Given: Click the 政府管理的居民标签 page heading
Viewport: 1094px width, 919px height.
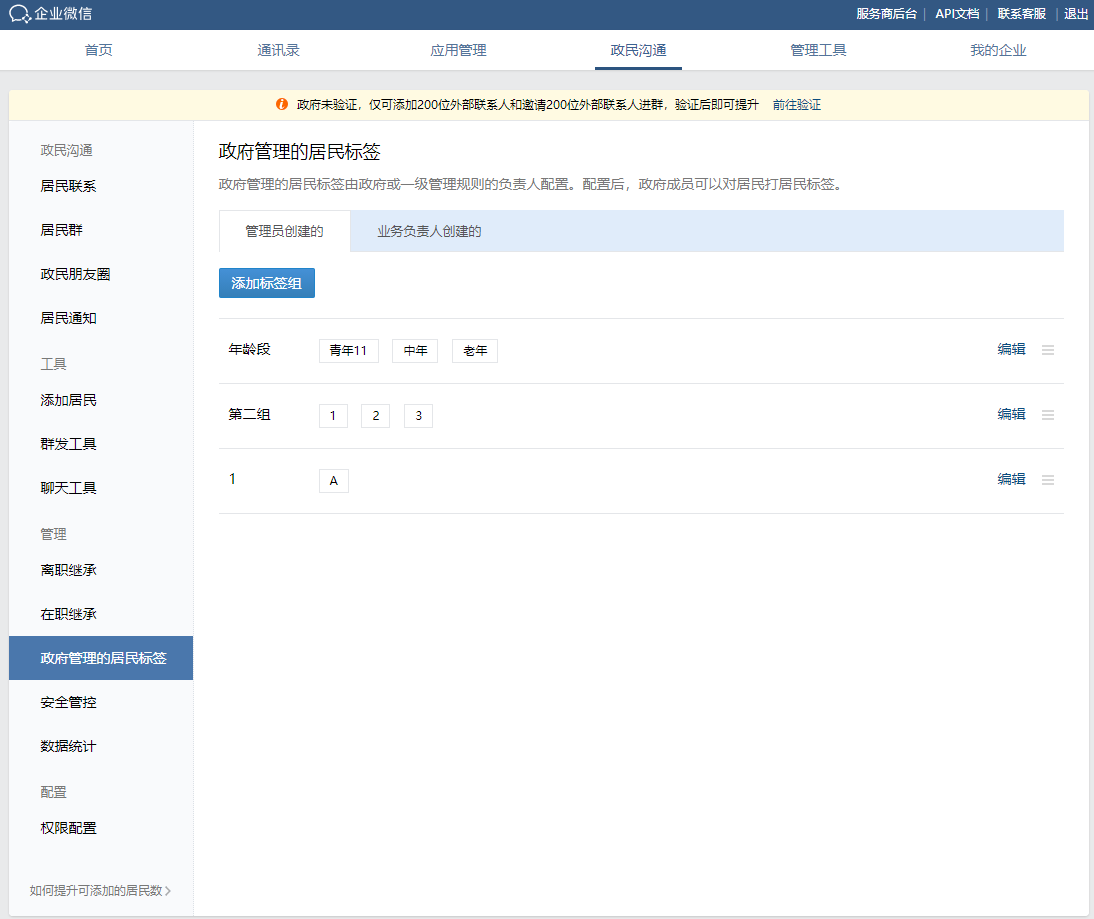Looking at the screenshot, I should (x=299, y=151).
